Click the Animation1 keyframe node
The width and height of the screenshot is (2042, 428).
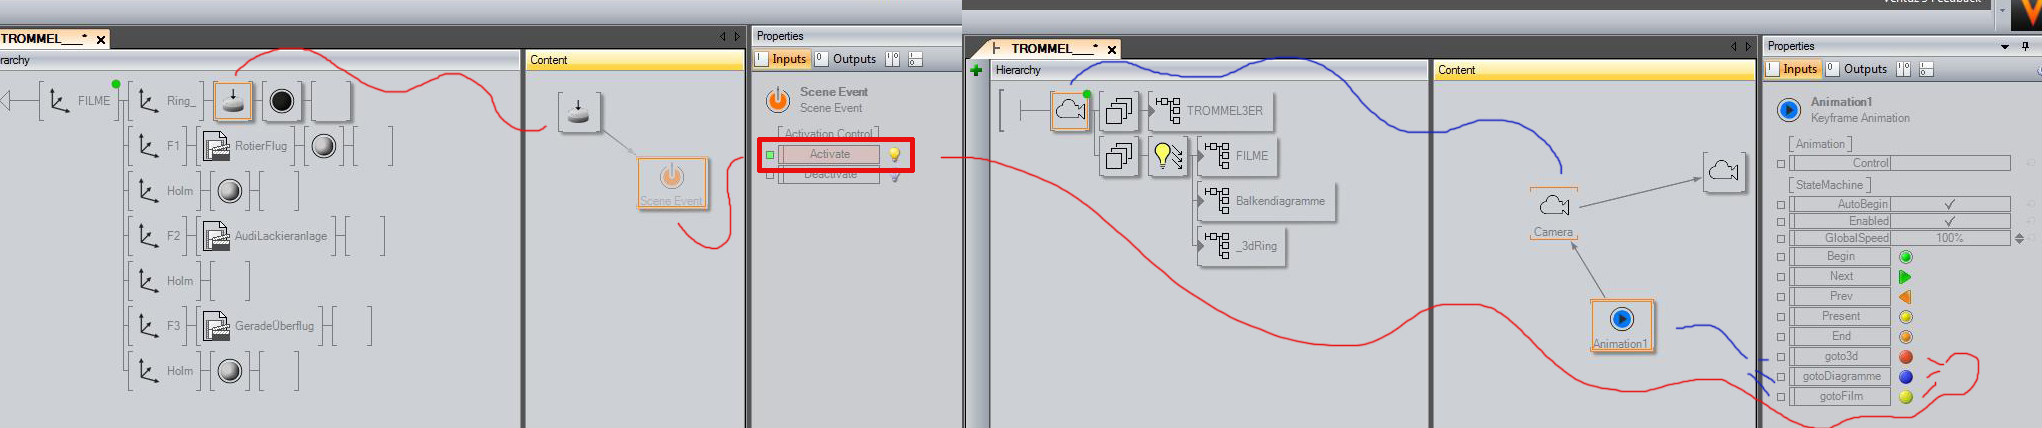pos(1622,325)
